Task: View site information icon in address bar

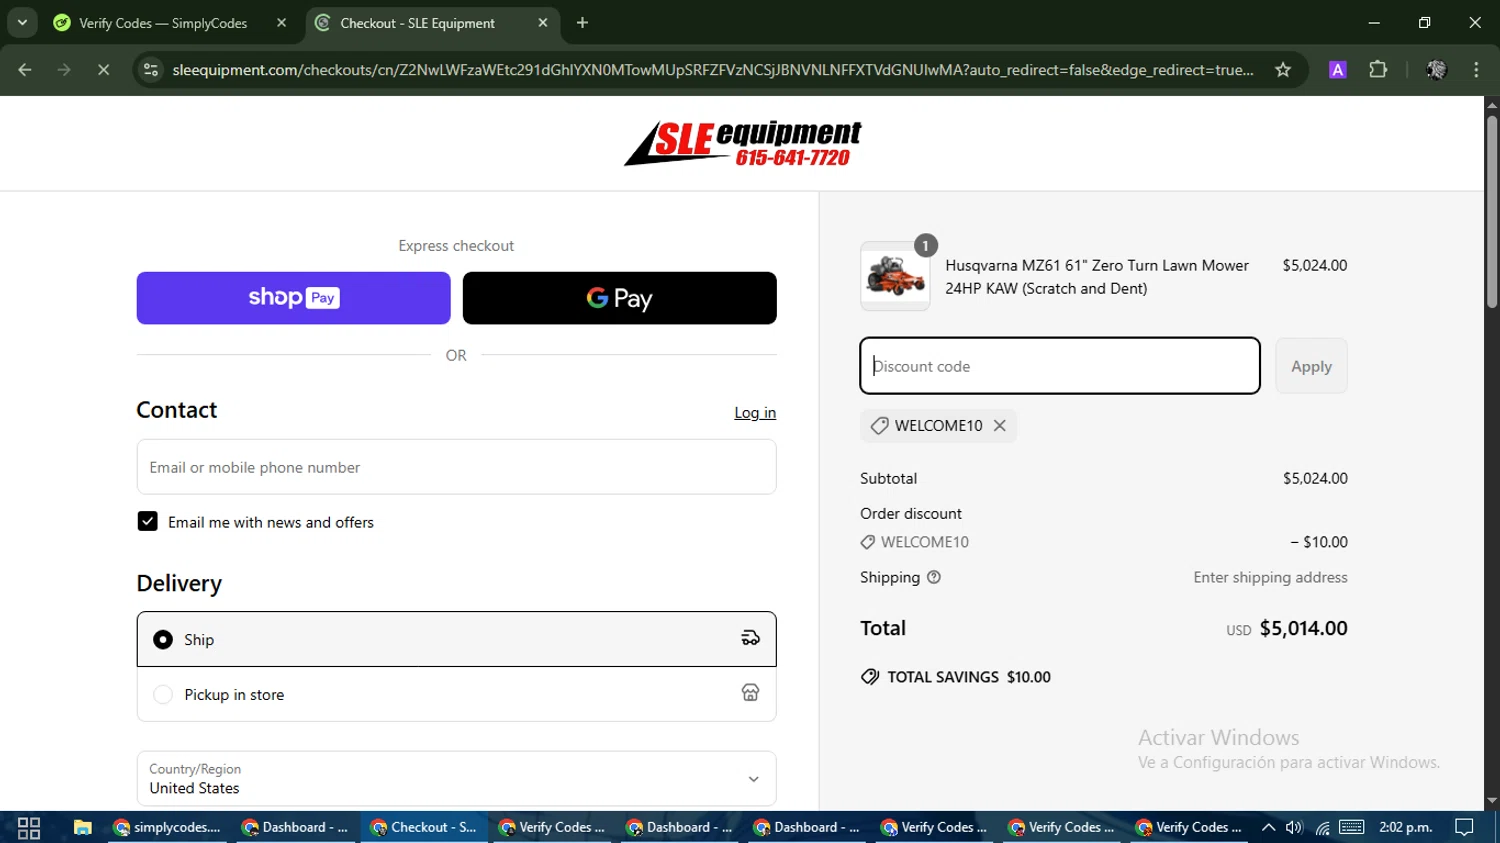Action: tap(151, 70)
